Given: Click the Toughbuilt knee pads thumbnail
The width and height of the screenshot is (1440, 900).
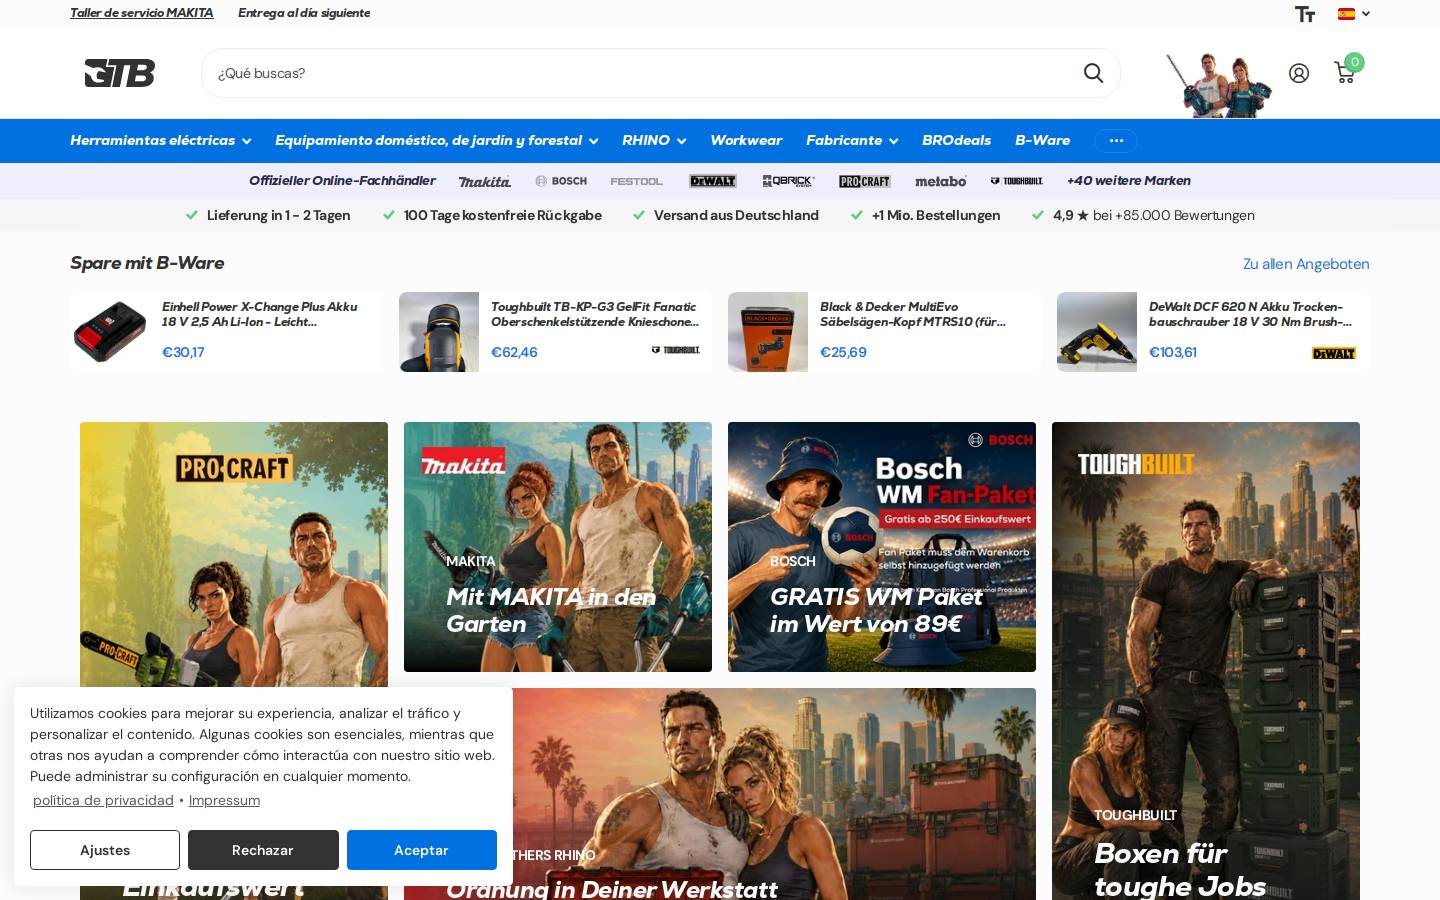Looking at the screenshot, I should 439,332.
